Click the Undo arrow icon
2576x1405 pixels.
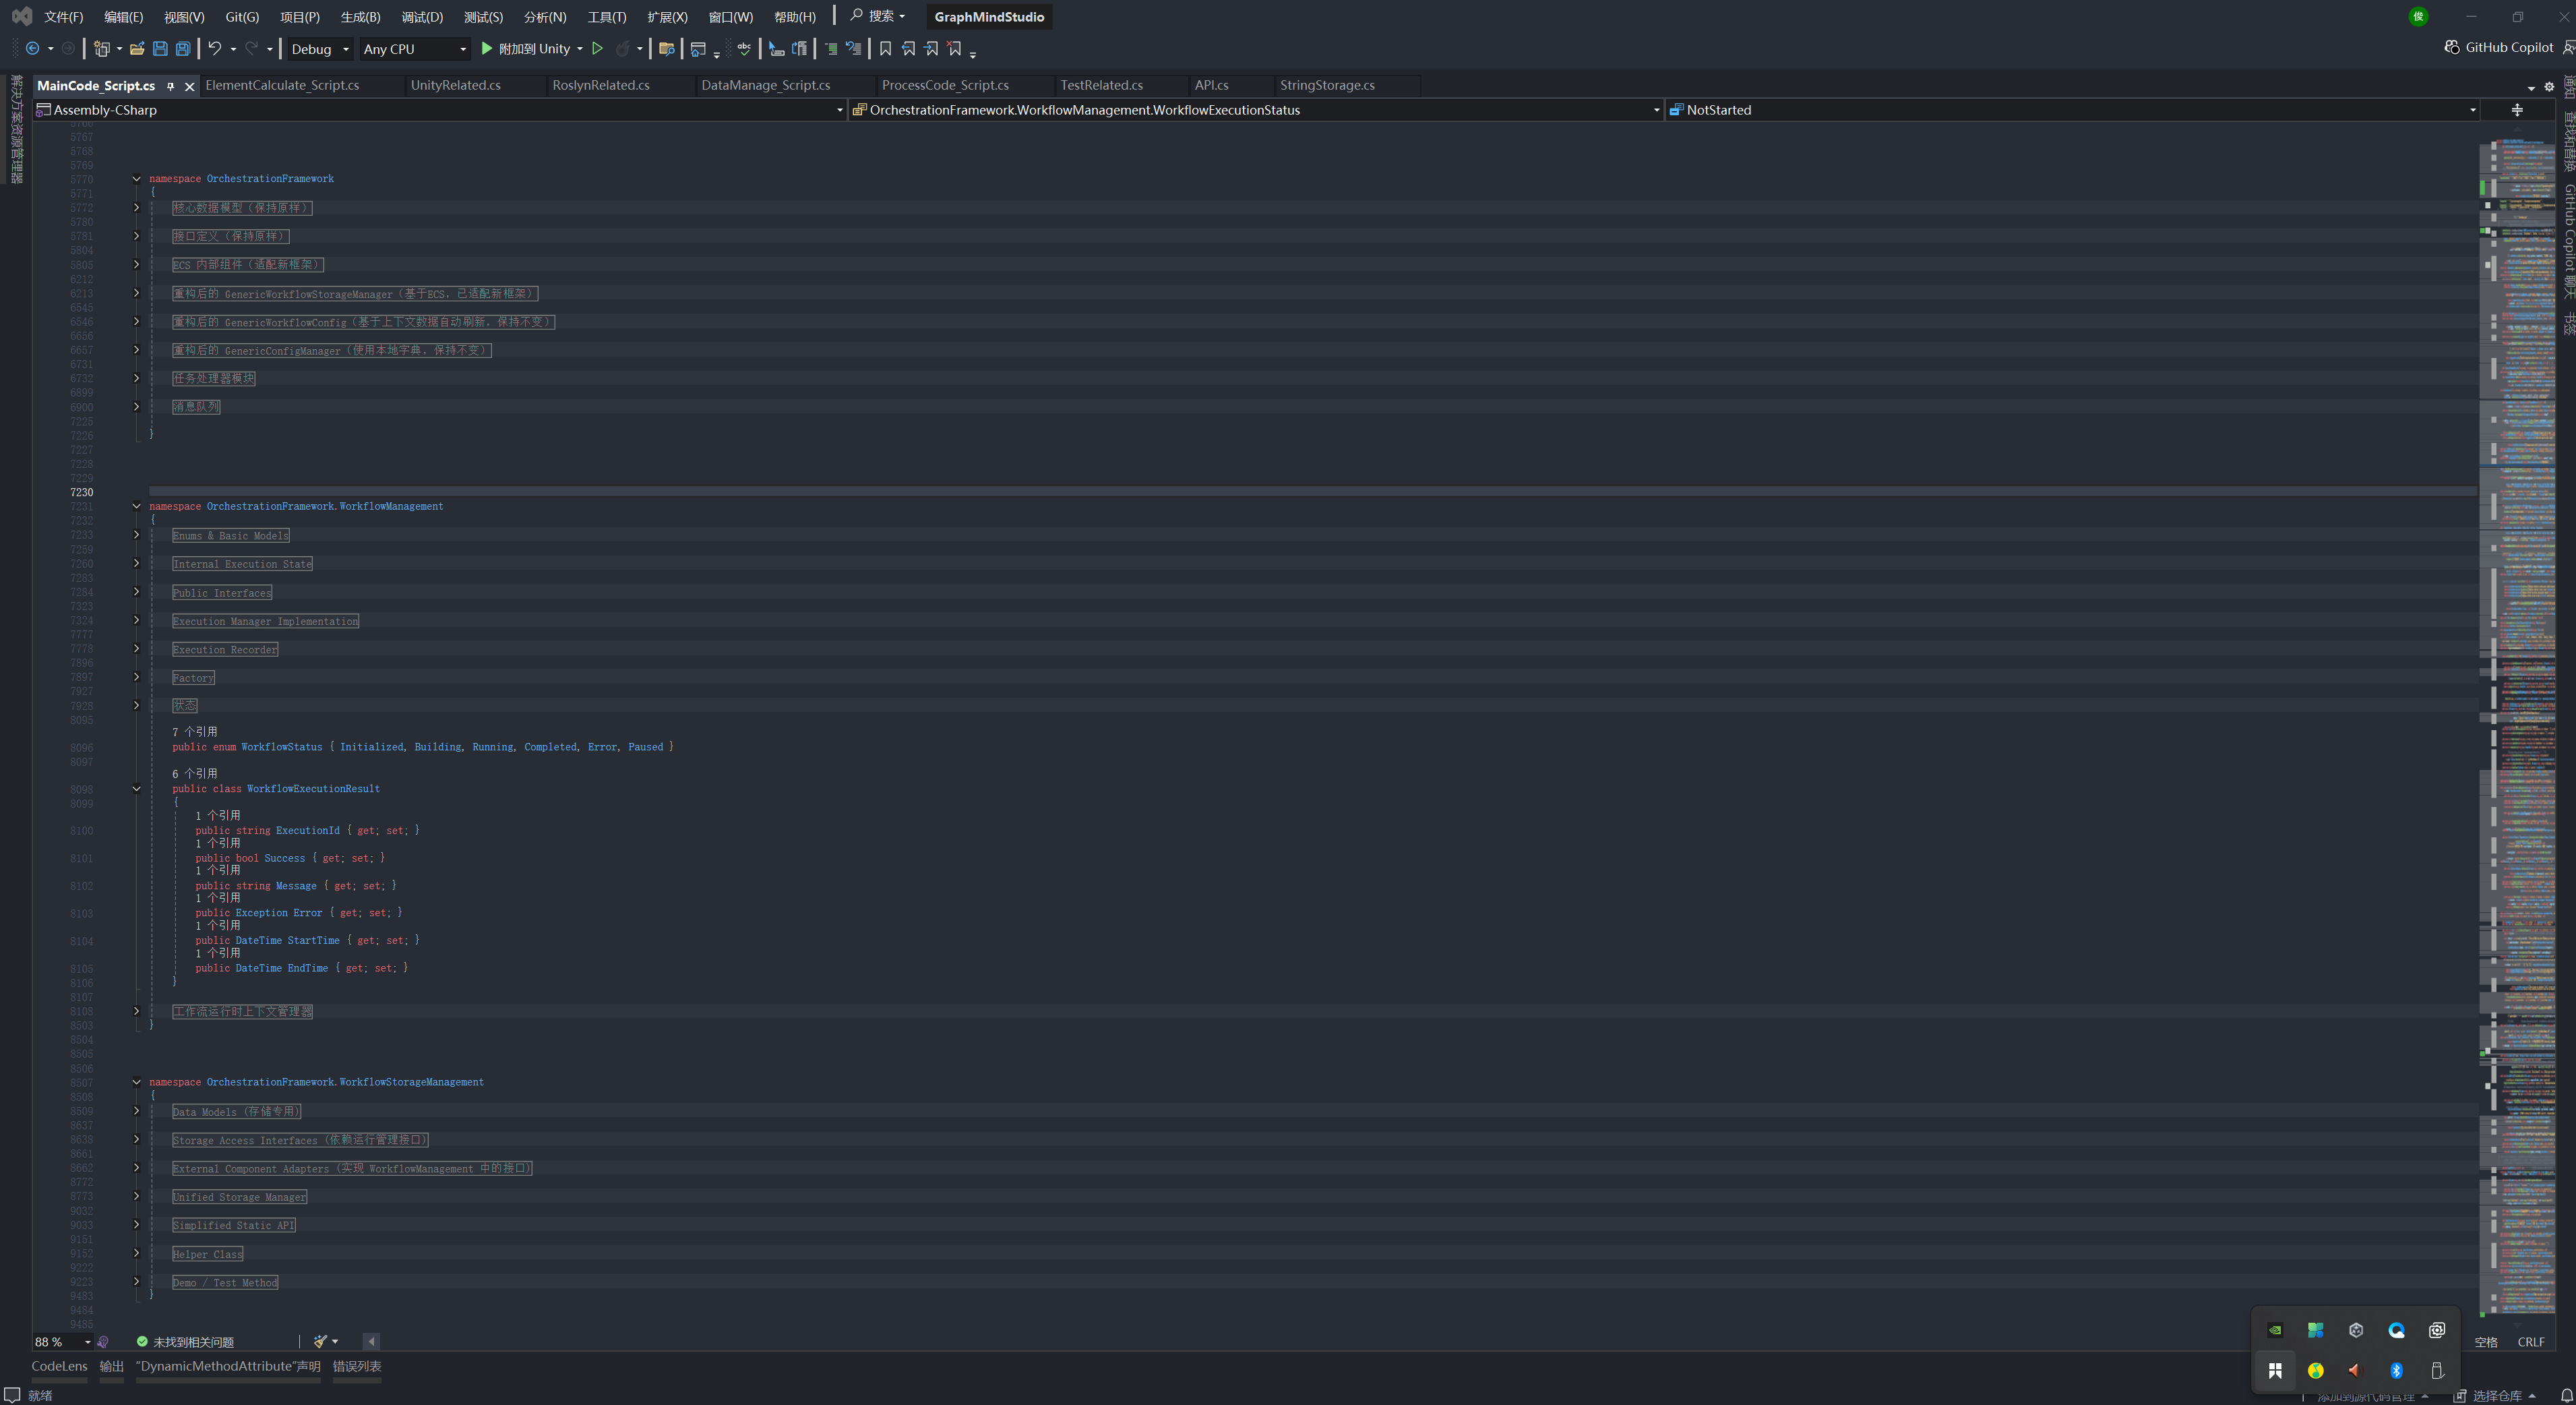(x=214, y=48)
